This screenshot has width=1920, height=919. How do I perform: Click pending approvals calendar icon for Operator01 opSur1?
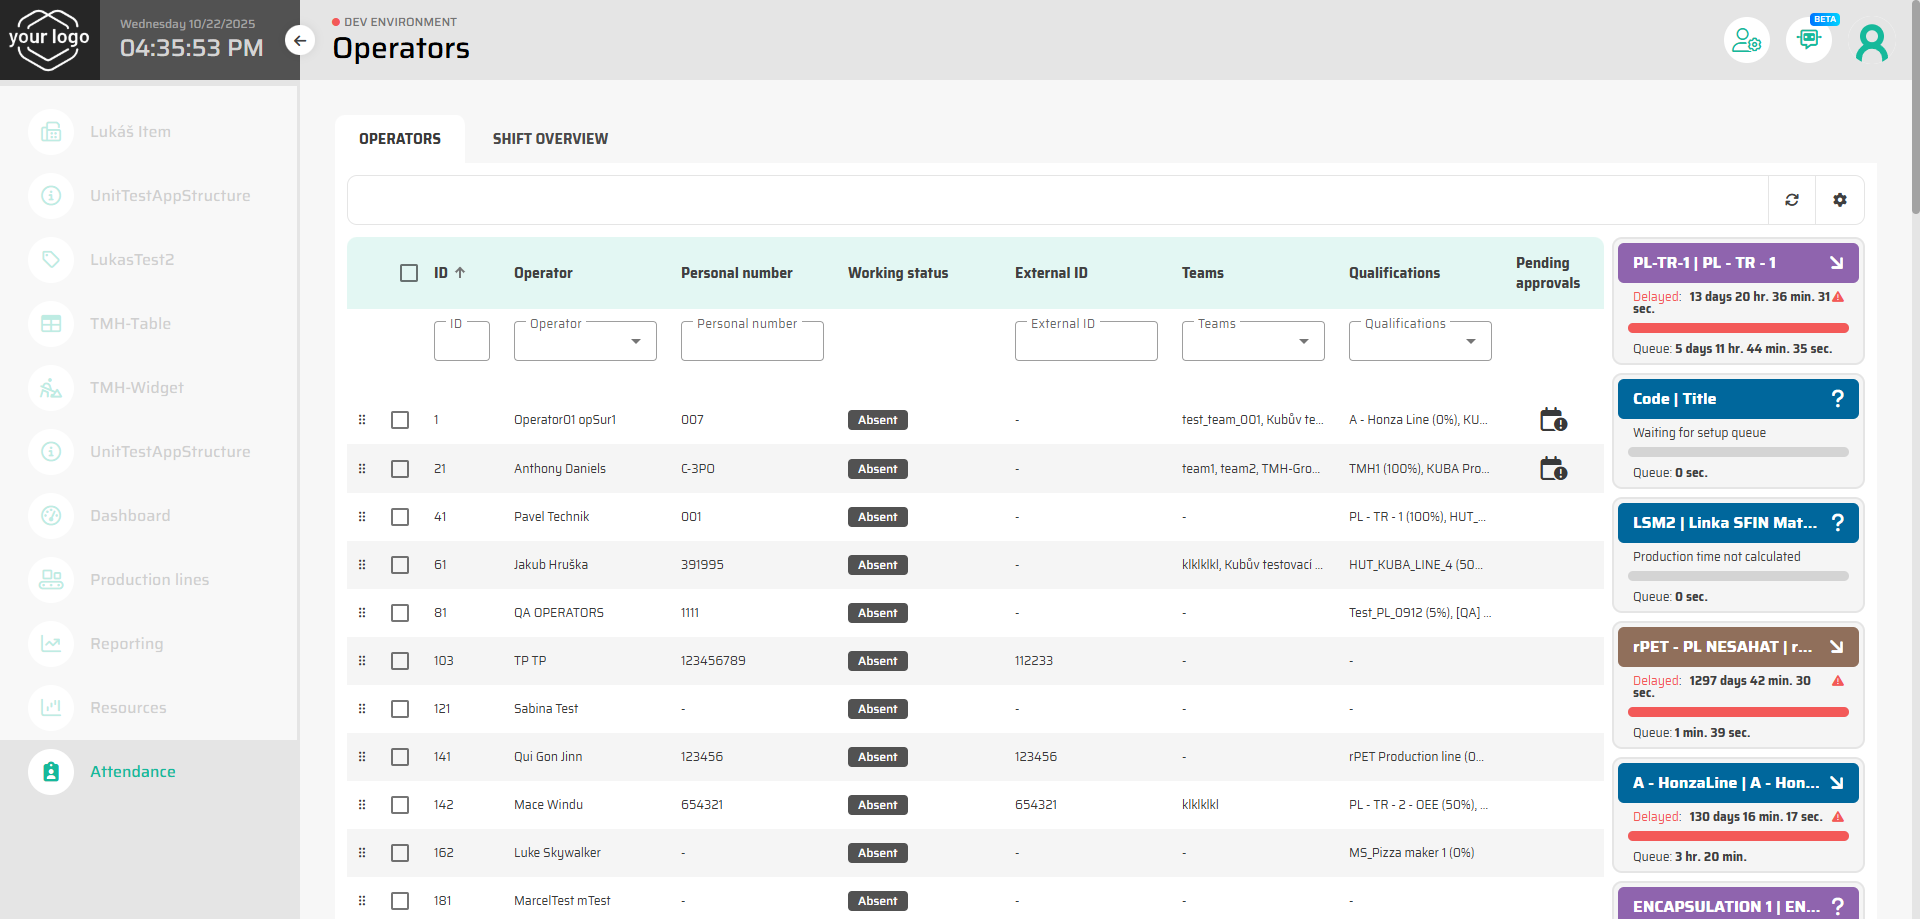(1552, 420)
